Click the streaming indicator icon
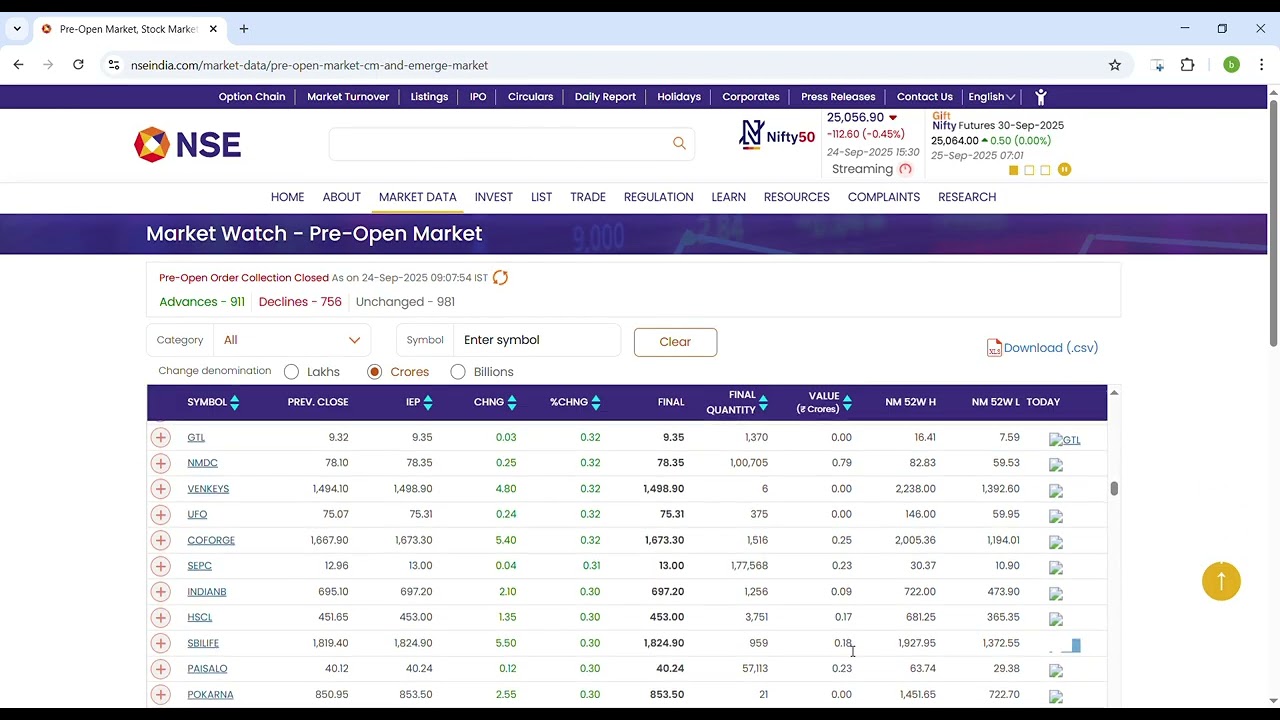Screen dimensions: 1280x720 click(906, 169)
